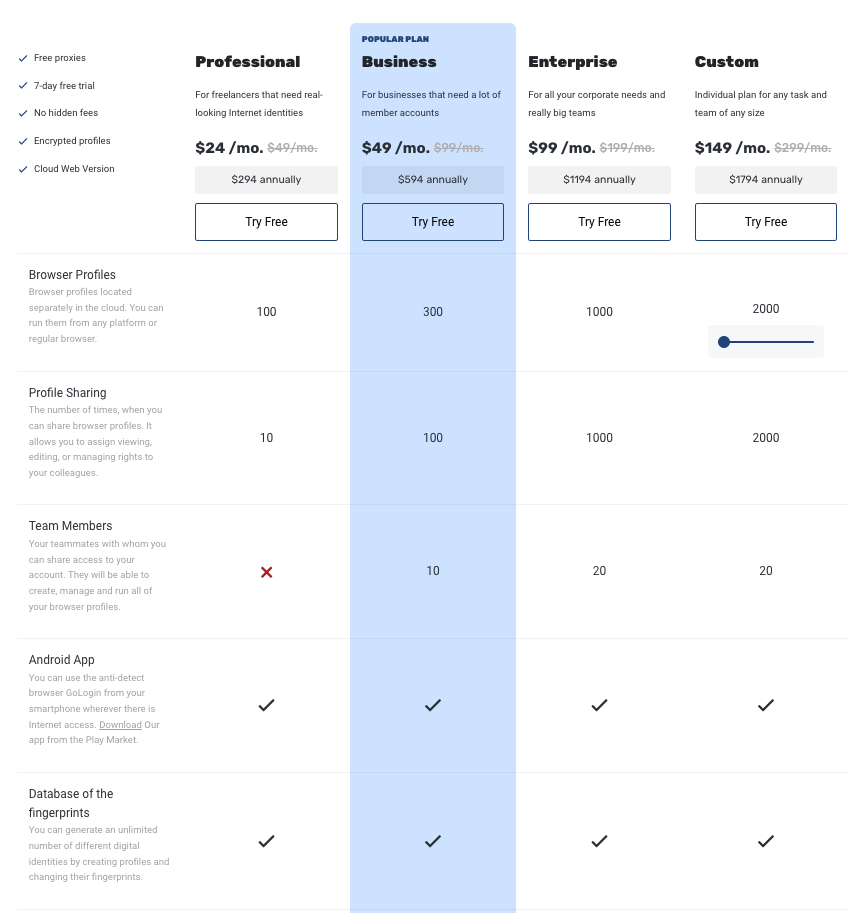Image resolution: width=857 pixels, height=913 pixels.
Task: Click the red X under Professional Team Members
Action: pos(266,572)
